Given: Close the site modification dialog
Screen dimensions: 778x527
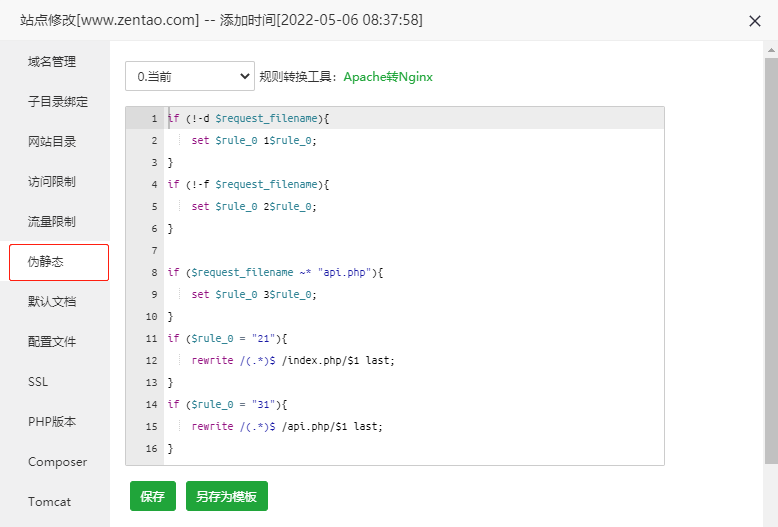Looking at the screenshot, I should [x=755, y=20].
